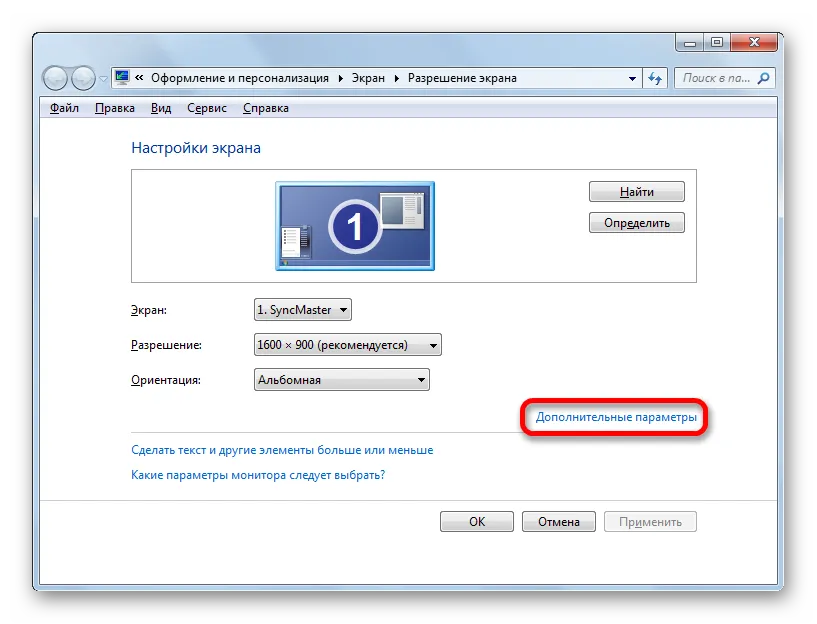
Task: Open recent pages dropdown beside navigation arrows
Action: [x=103, y=79]
